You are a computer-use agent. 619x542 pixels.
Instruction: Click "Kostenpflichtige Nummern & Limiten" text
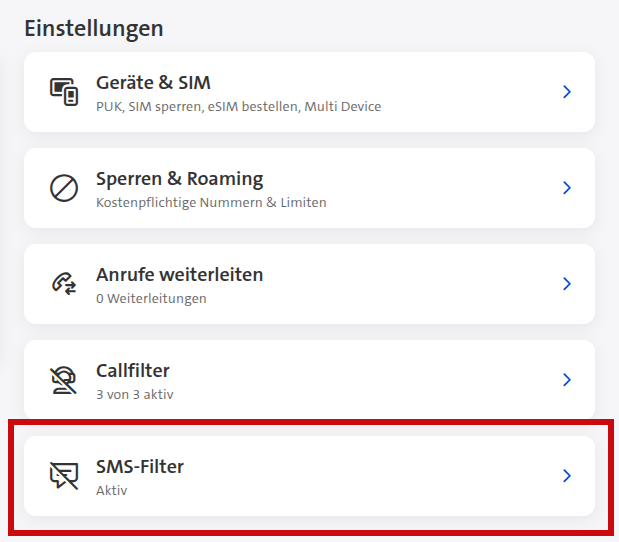211,202
